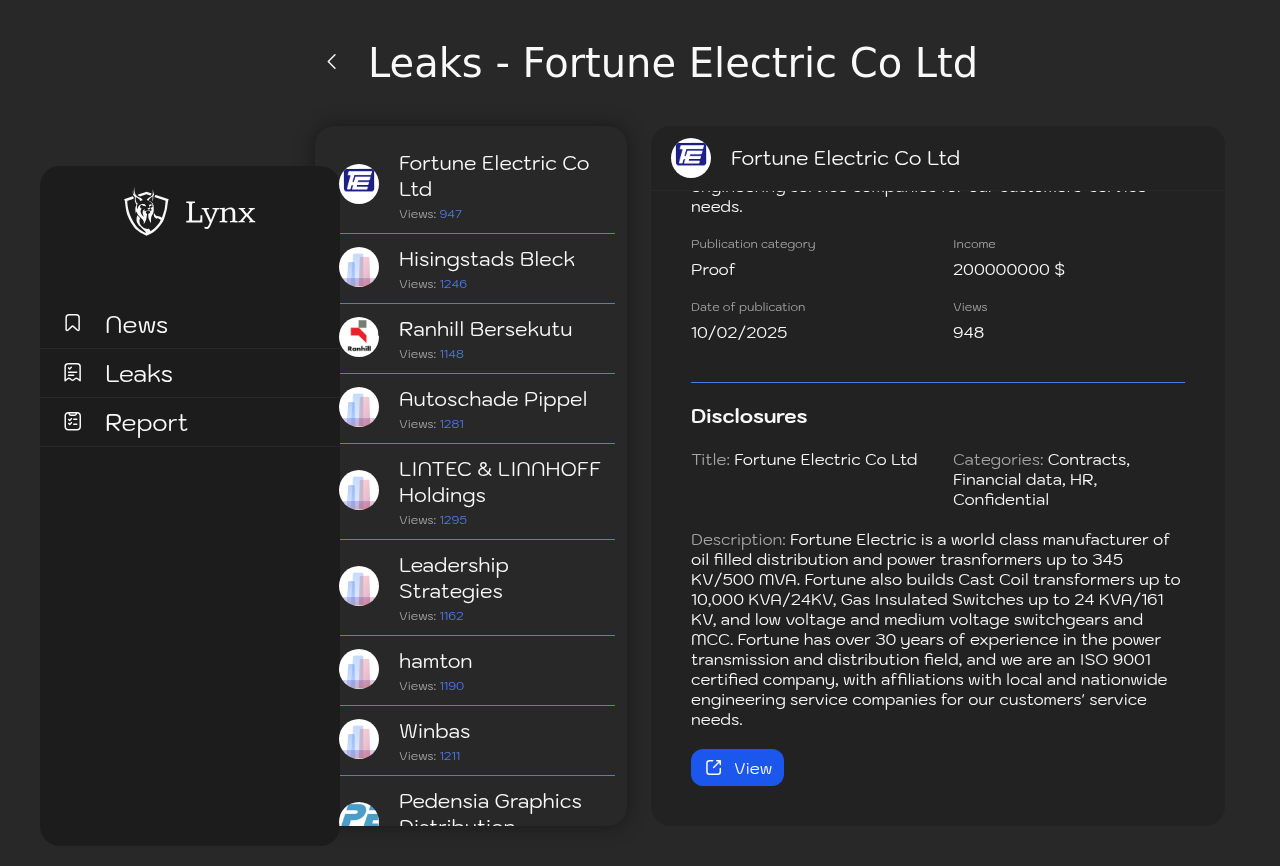1280x866 pixels.
Task: Select the Ranhill Bersekutu leak entry
Action: pos(477,339)
